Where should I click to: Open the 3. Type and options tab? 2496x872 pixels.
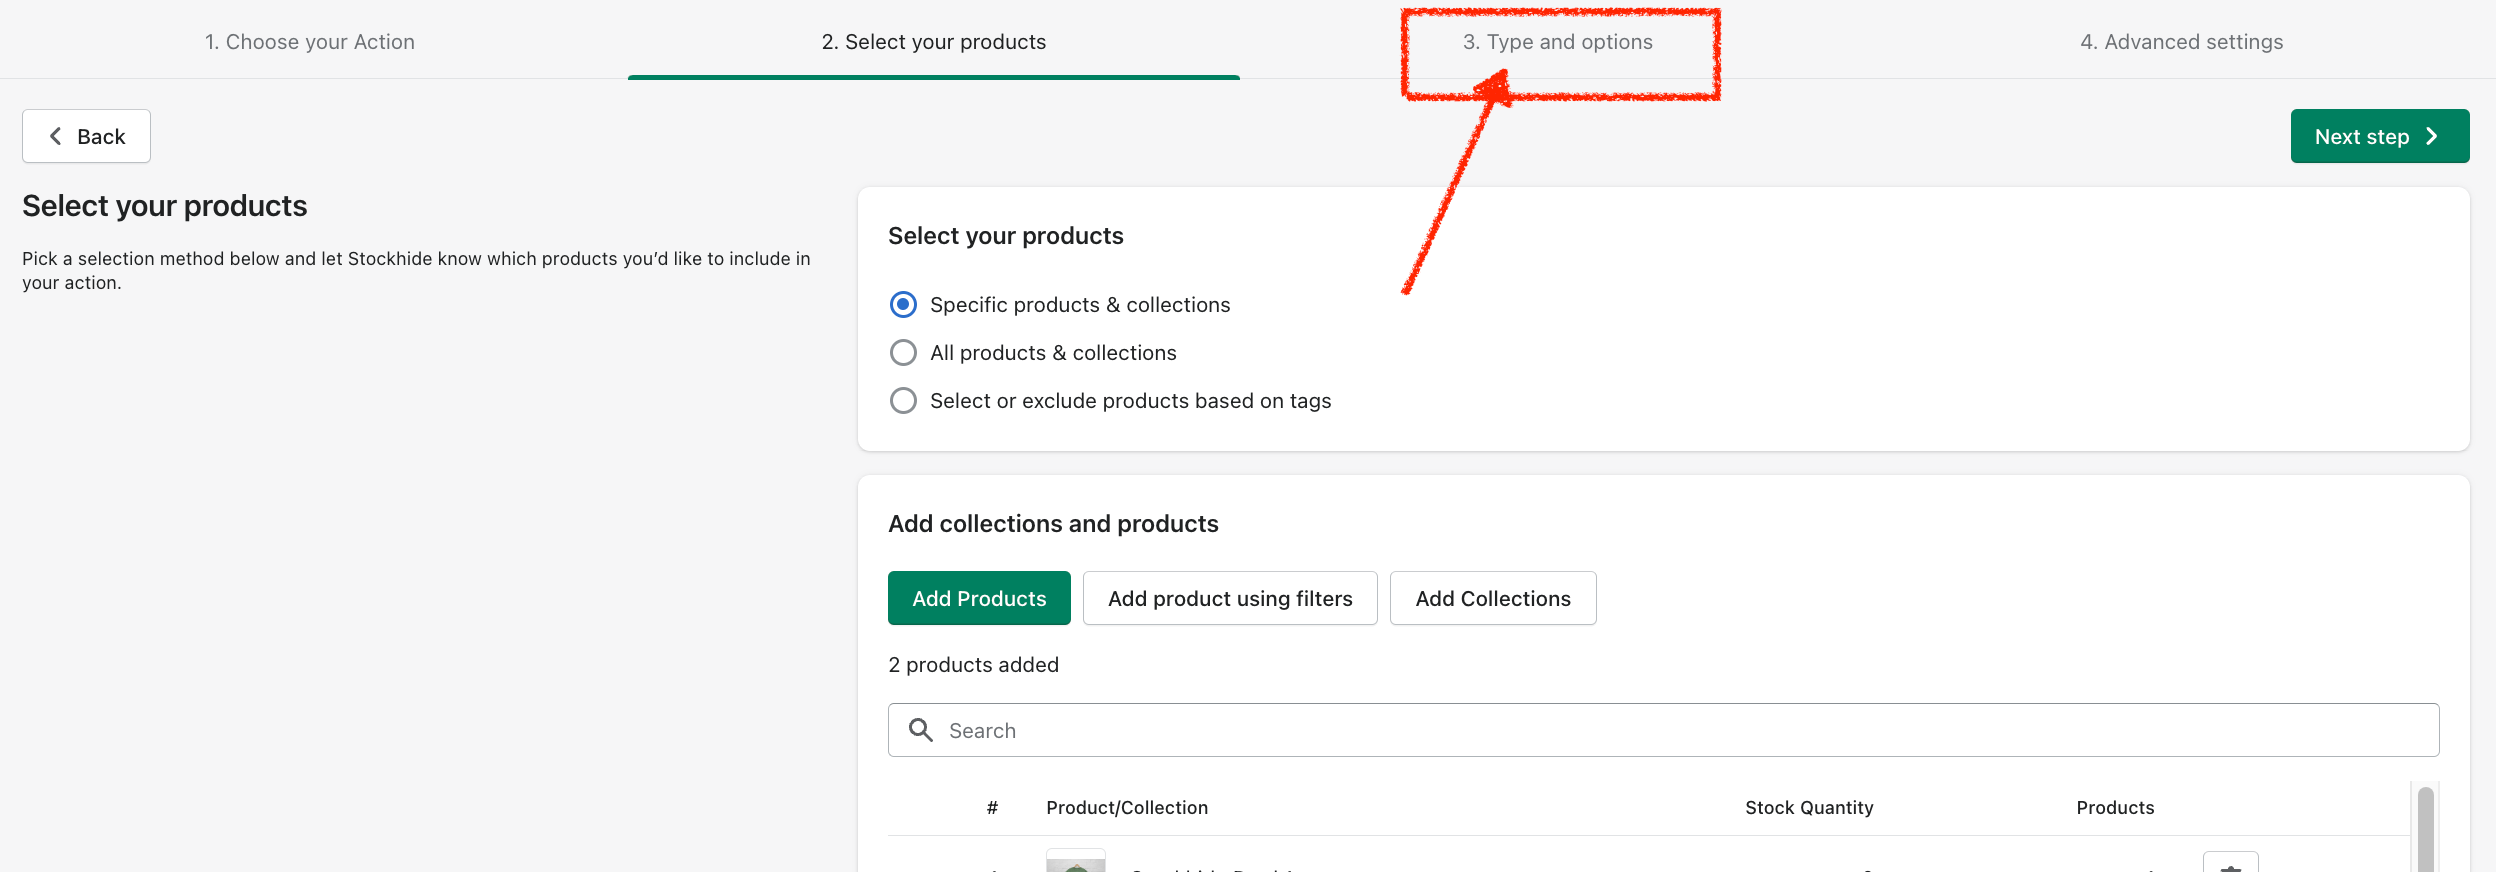point(1557,42)
